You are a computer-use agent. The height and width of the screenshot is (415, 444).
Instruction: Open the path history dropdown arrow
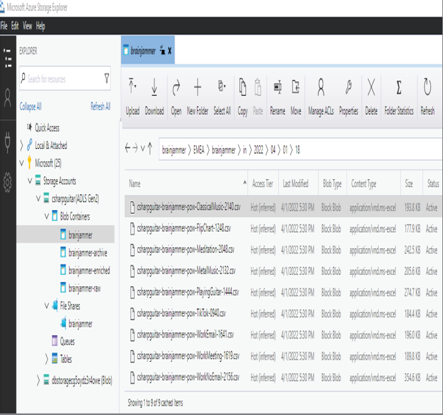pos(143,148)
